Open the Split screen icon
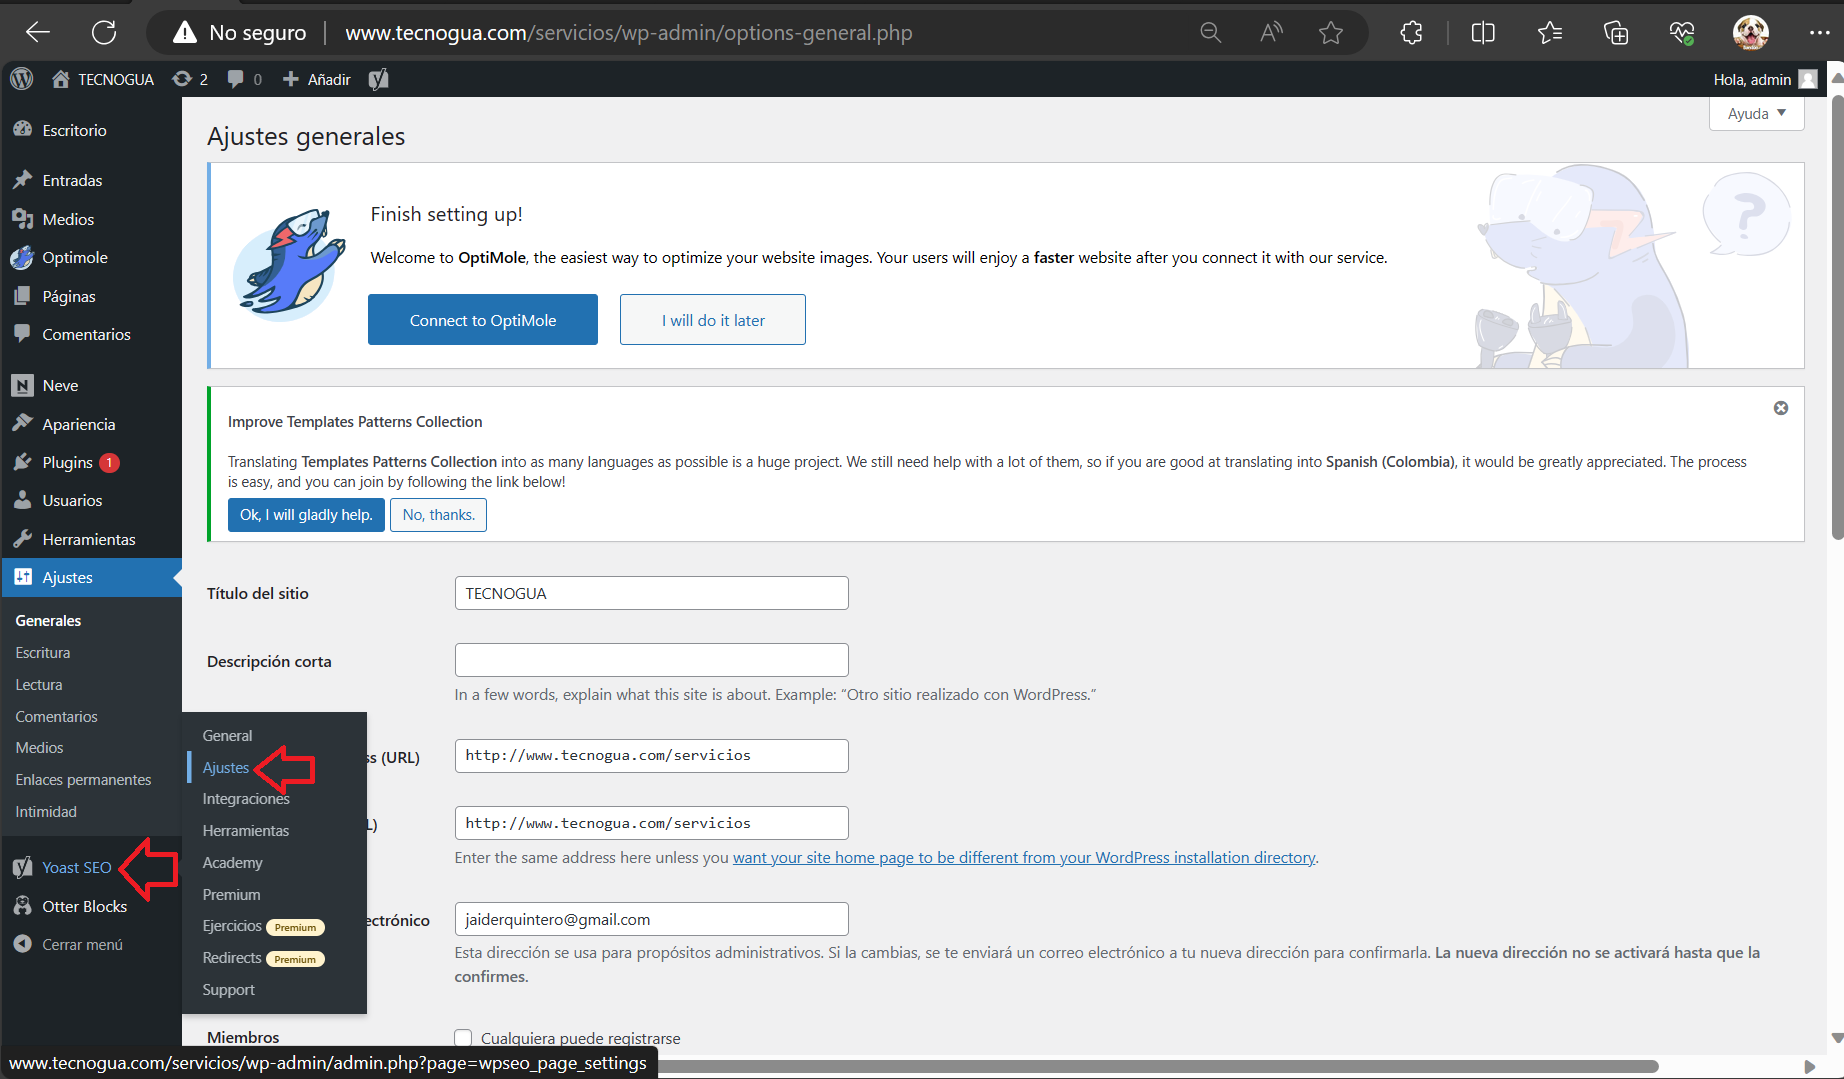 (x=1483, y=33)
